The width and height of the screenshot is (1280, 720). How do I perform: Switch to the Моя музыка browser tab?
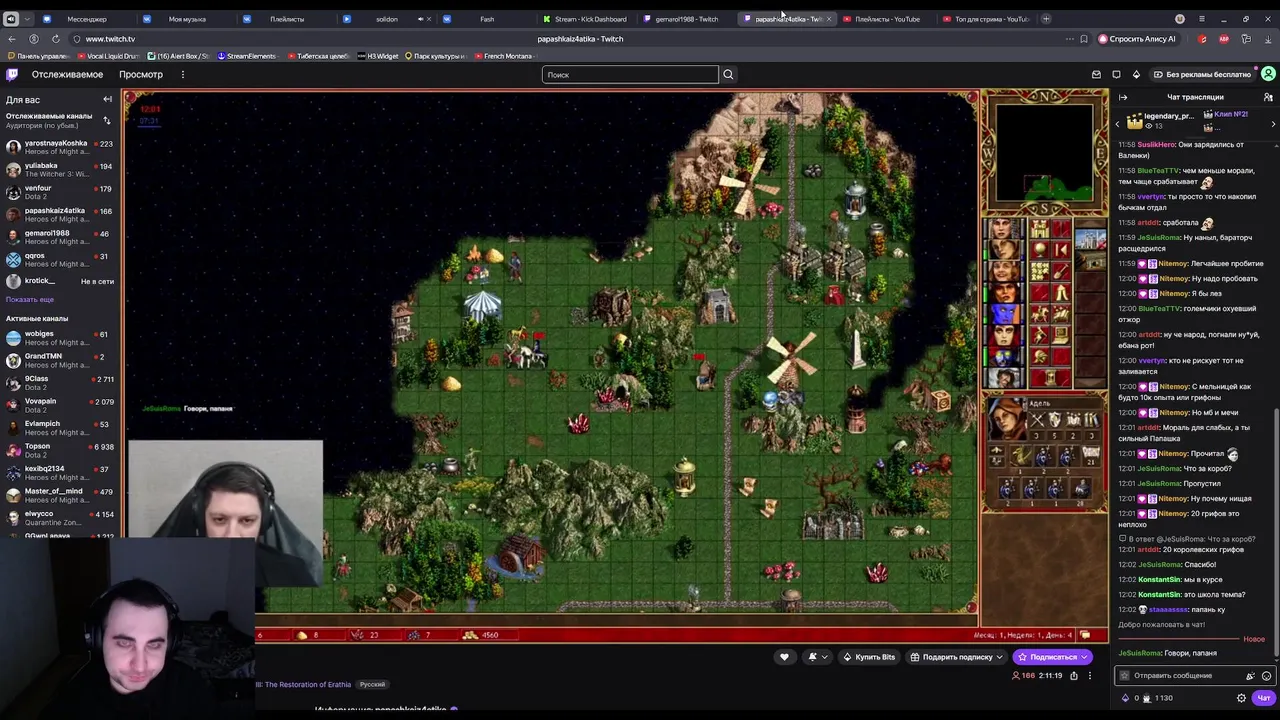click(x=187, y=19)
